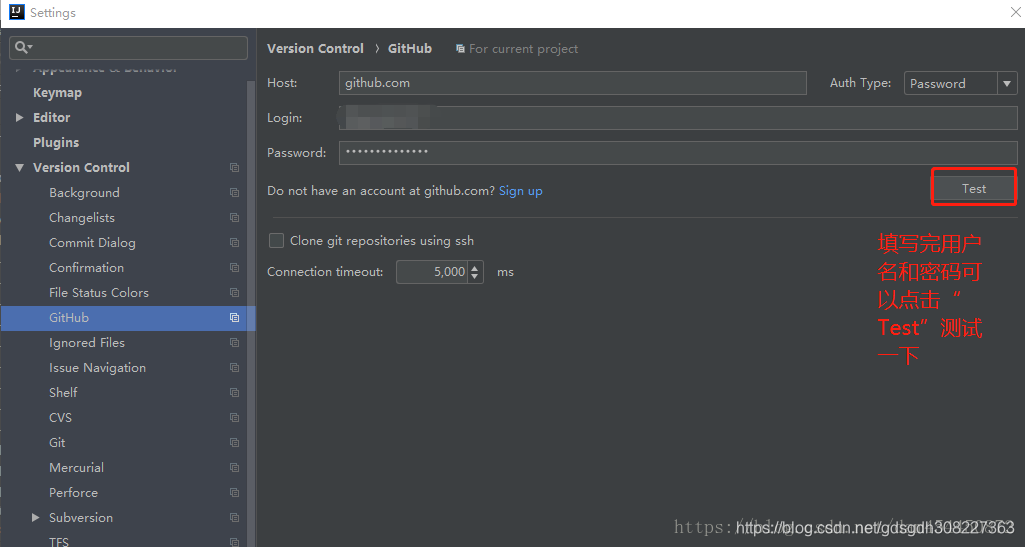Increase Connection timeout with up arrow
This screenshot has width=1025, height=547.
click(x=475, y=267)
